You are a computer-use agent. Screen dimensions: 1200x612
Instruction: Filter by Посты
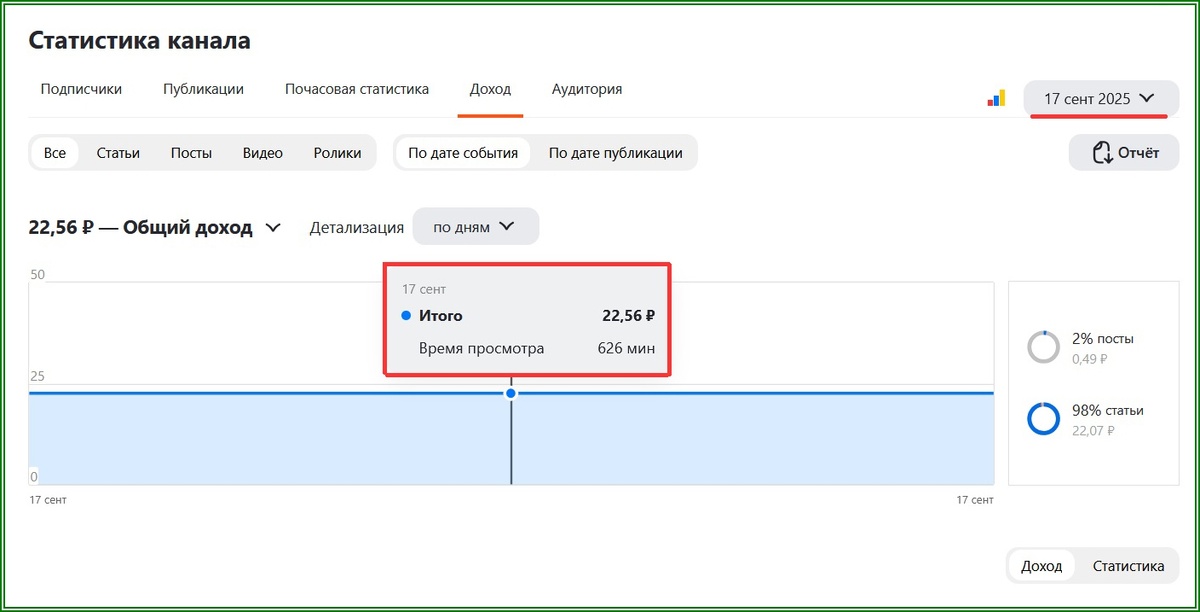coord(191,153)
